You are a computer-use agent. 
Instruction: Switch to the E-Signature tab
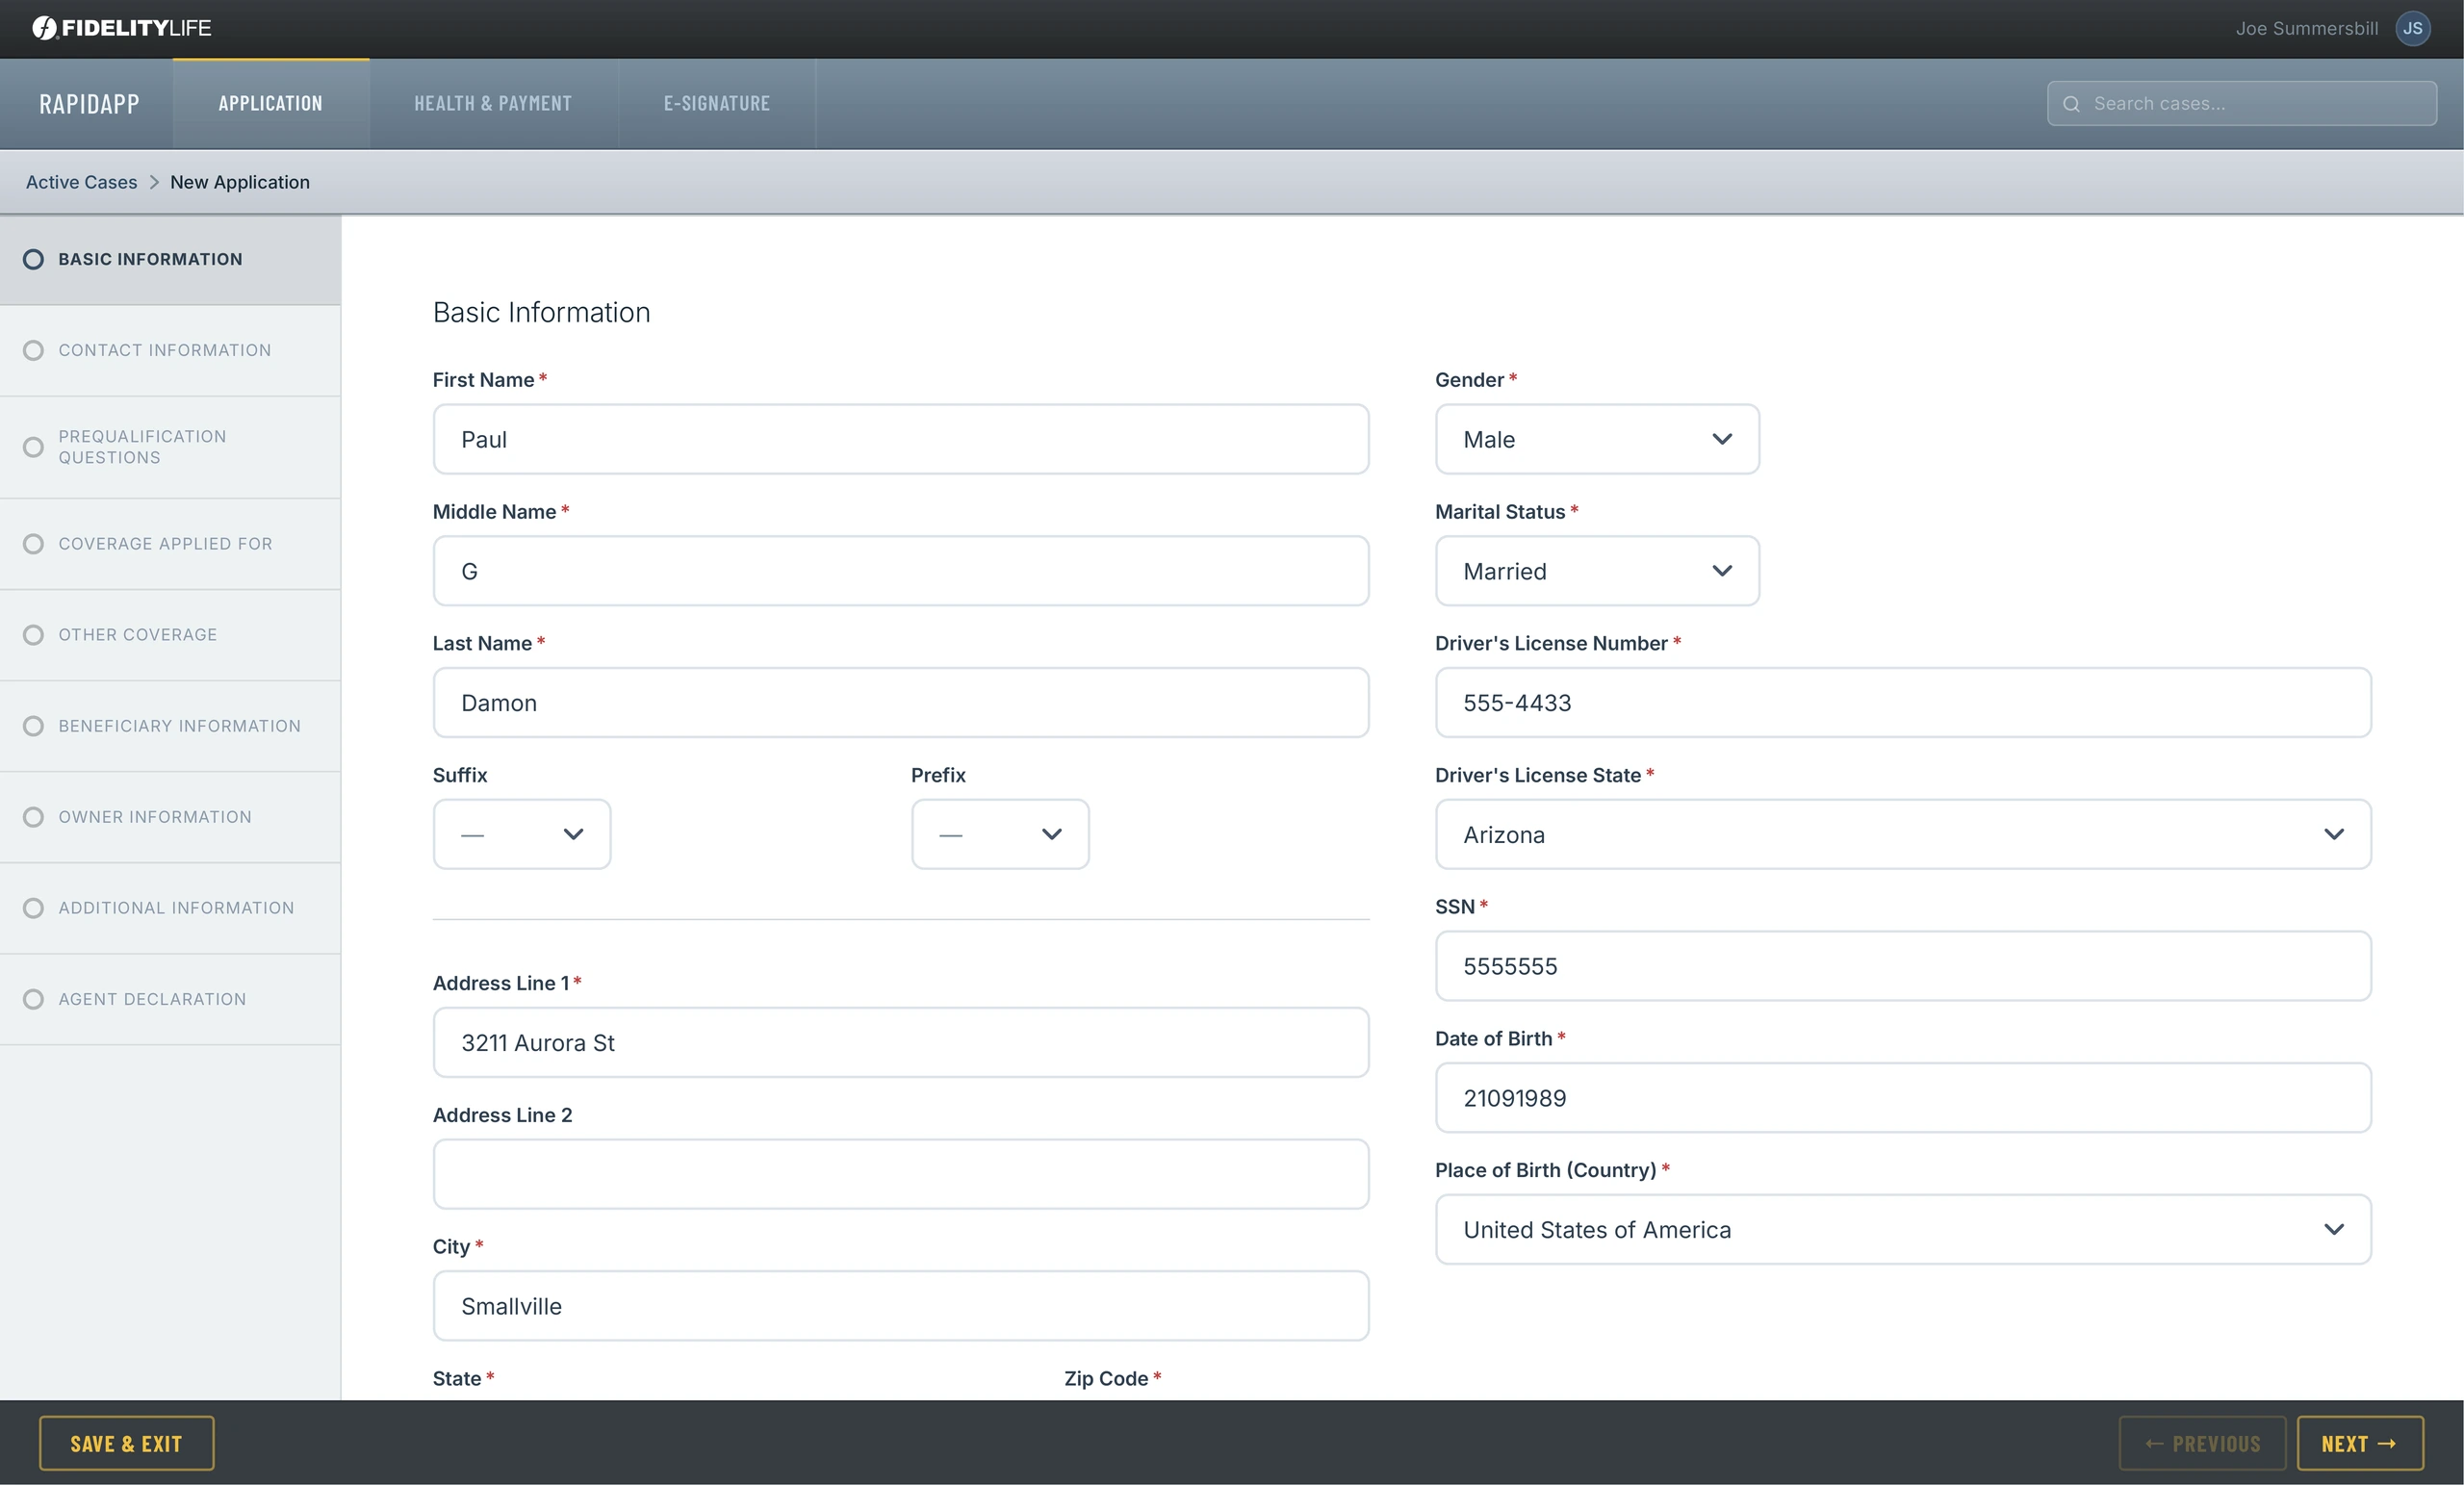pyautogui.click(x=717, y=104)
